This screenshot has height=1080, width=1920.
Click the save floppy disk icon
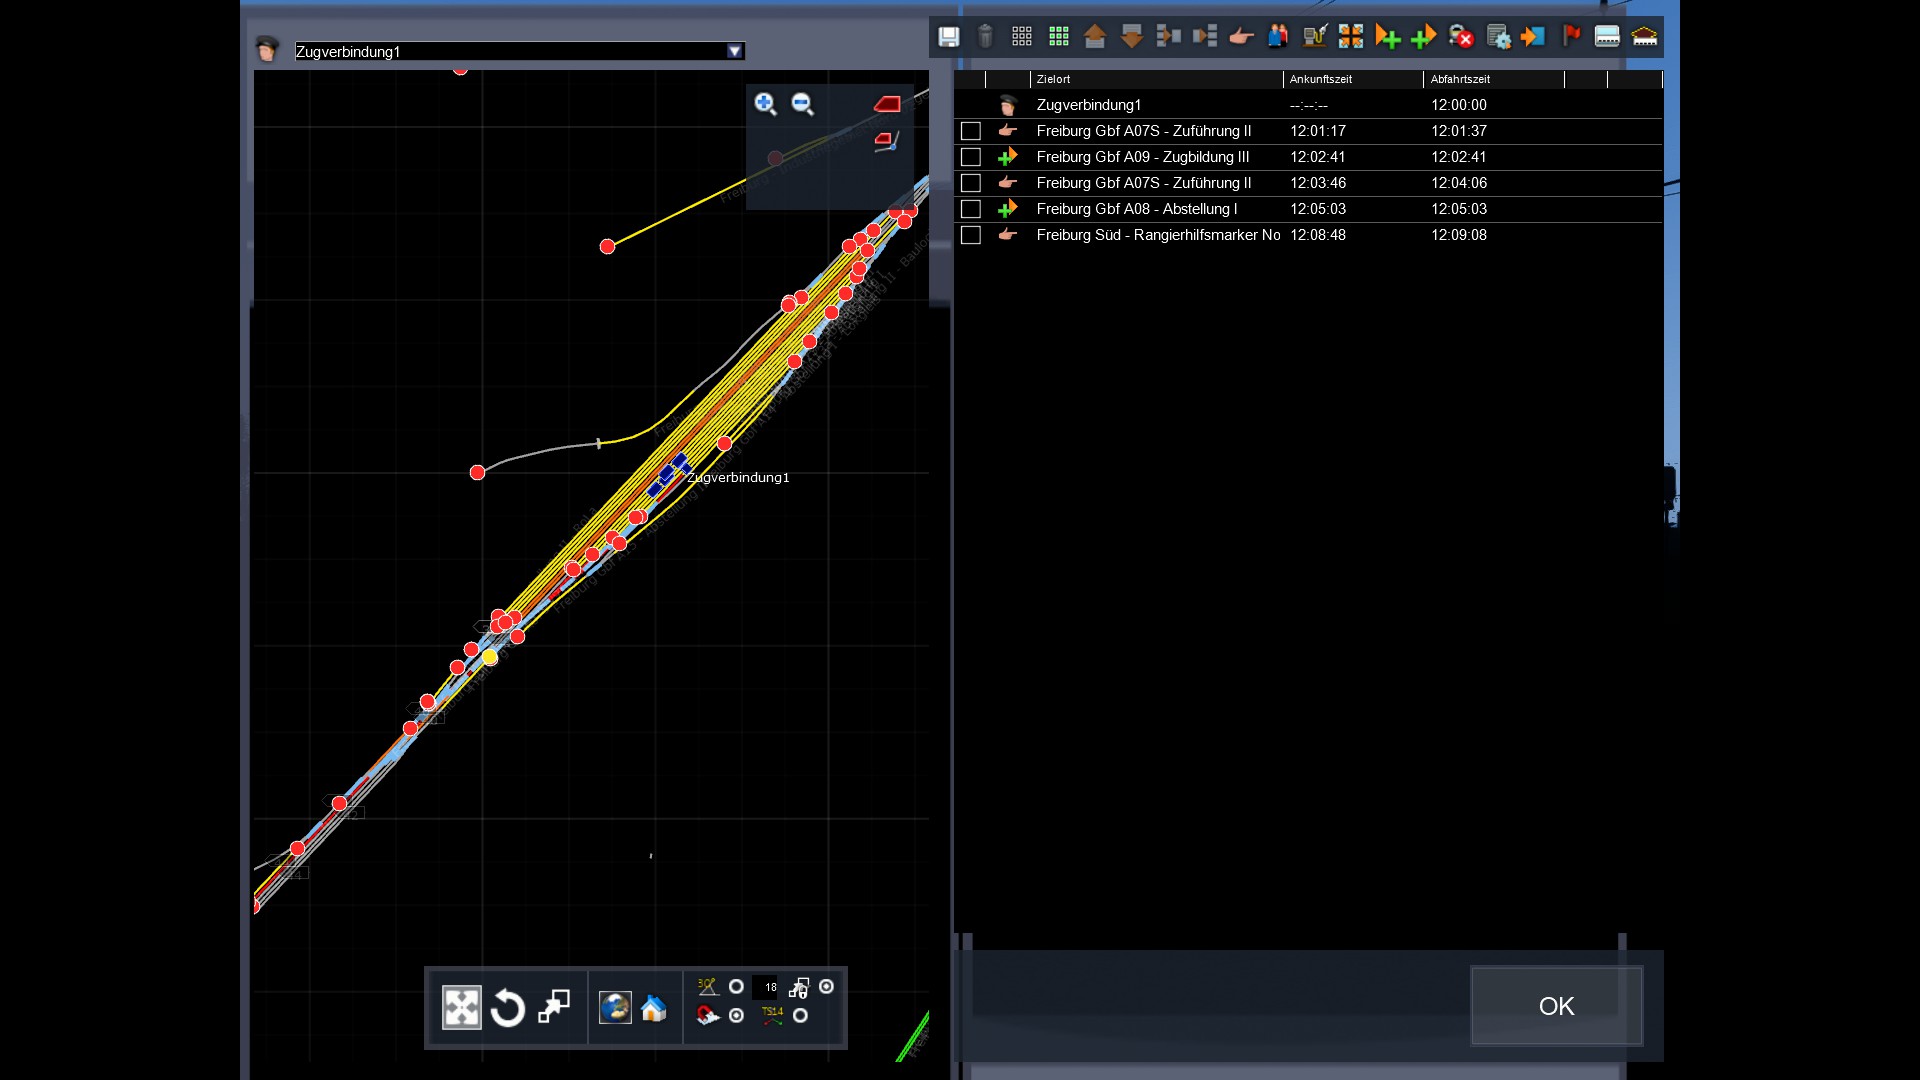tap(948, 37)
